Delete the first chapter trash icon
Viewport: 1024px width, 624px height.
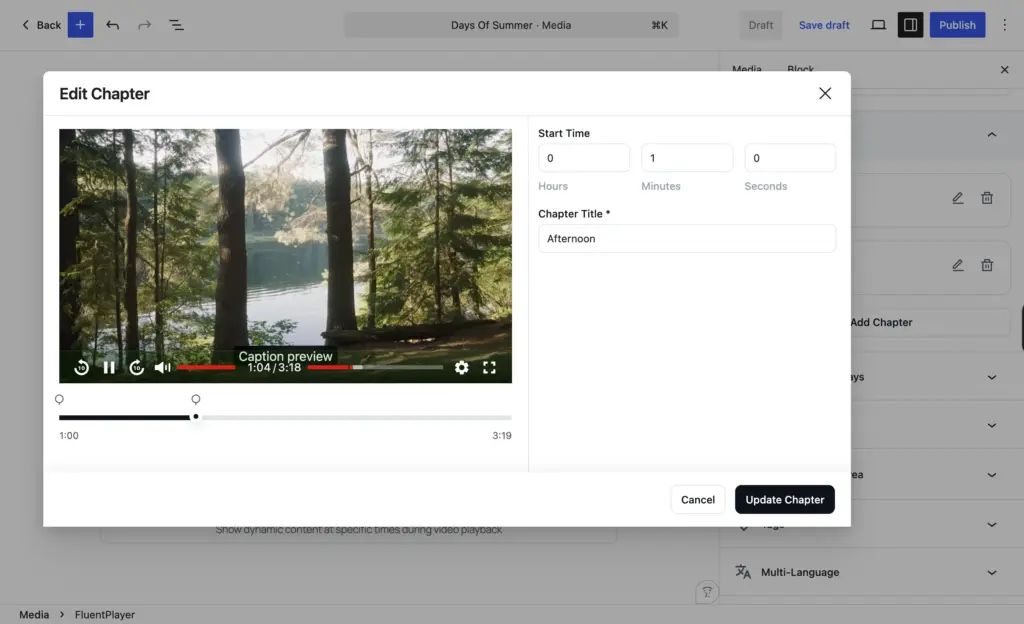click(x=987, y=198)
